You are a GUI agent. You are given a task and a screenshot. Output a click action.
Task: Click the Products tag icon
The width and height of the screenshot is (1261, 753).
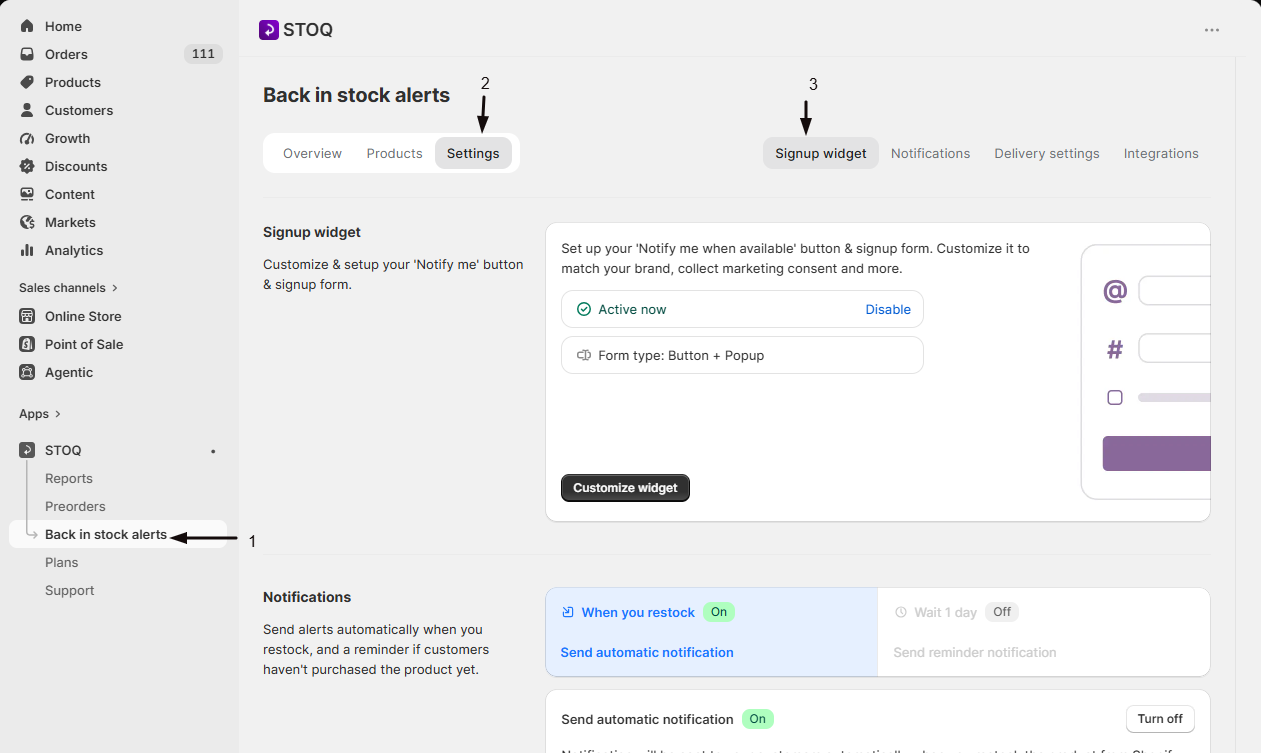click(x=27, y=82)
